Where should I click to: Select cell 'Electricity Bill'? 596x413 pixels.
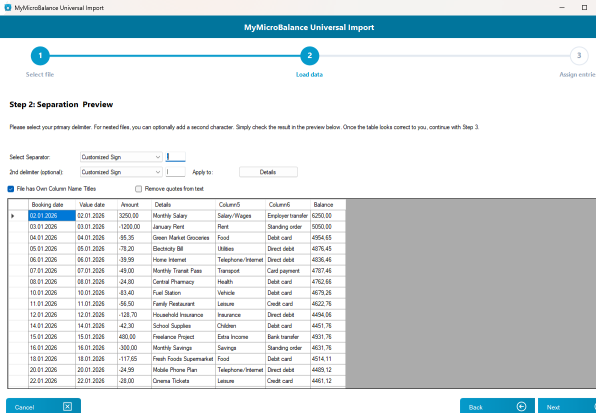183,249
